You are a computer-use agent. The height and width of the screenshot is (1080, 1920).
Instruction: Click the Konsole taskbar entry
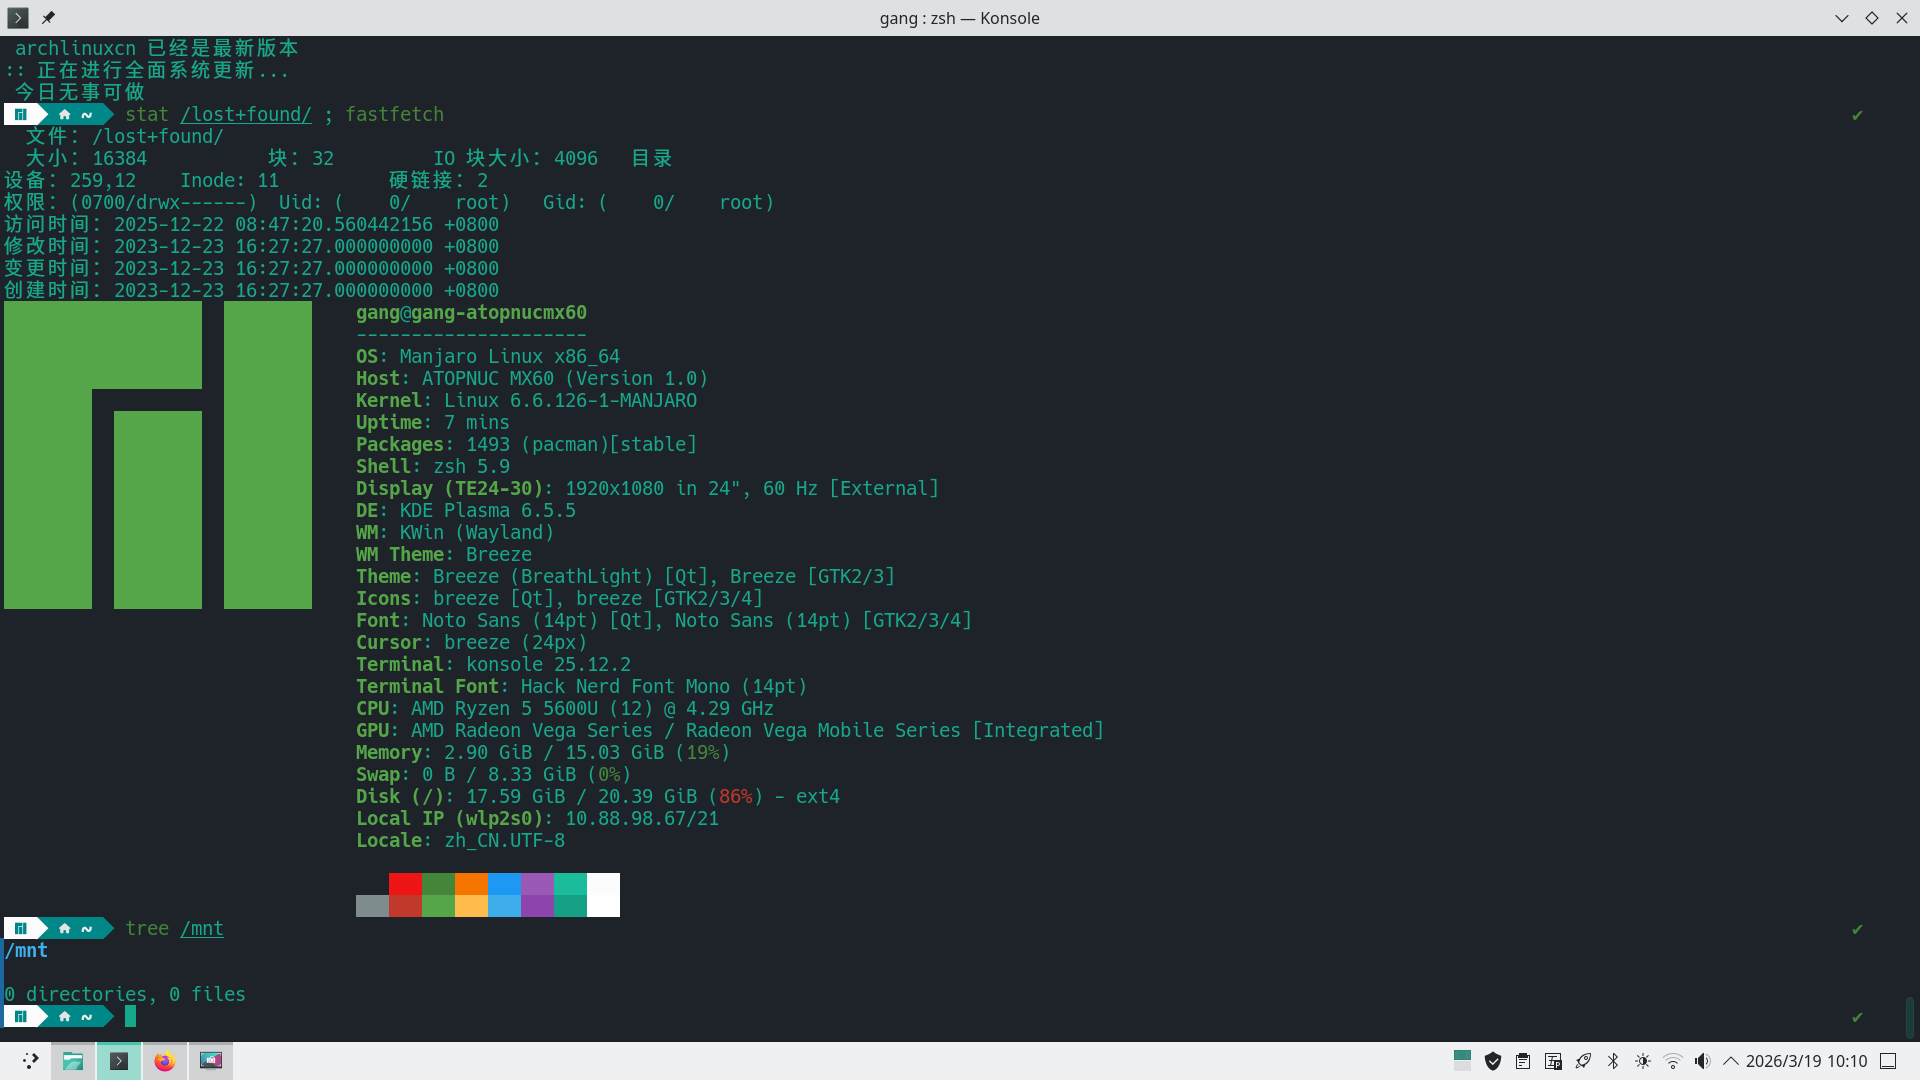point(119,1061)
